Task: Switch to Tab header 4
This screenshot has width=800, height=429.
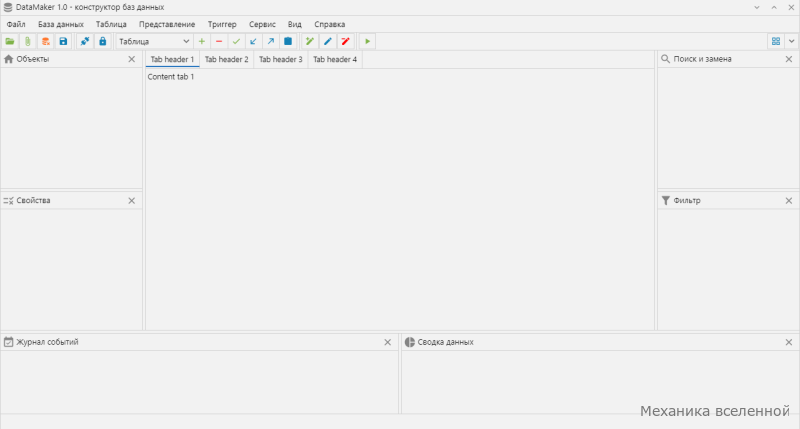Action: tap(335, 59)
